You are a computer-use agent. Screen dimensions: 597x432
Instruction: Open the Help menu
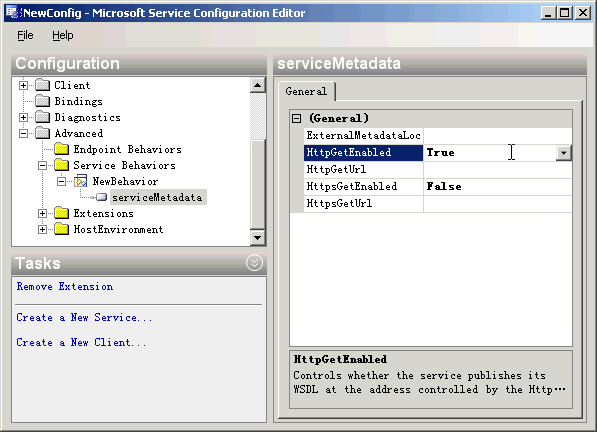point(63,35)
